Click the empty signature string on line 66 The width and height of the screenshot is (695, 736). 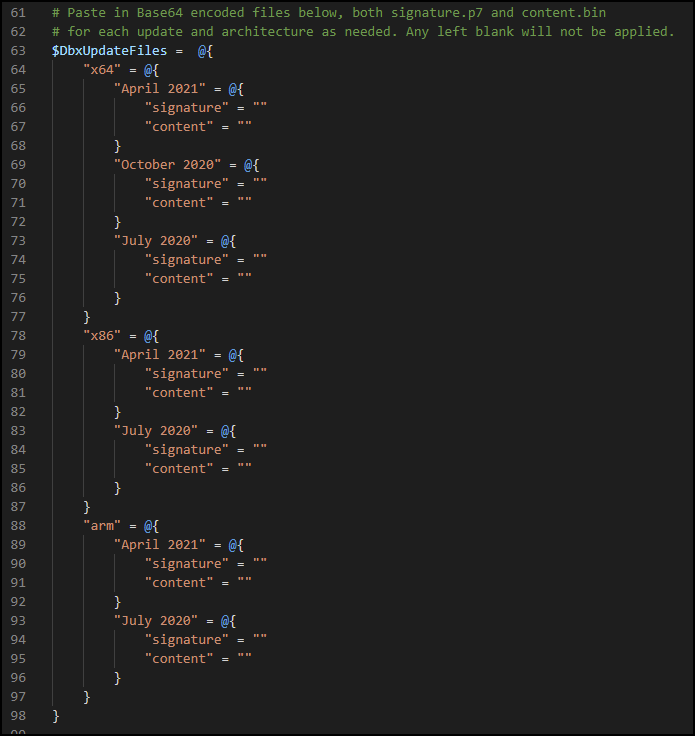pos(259,108)
